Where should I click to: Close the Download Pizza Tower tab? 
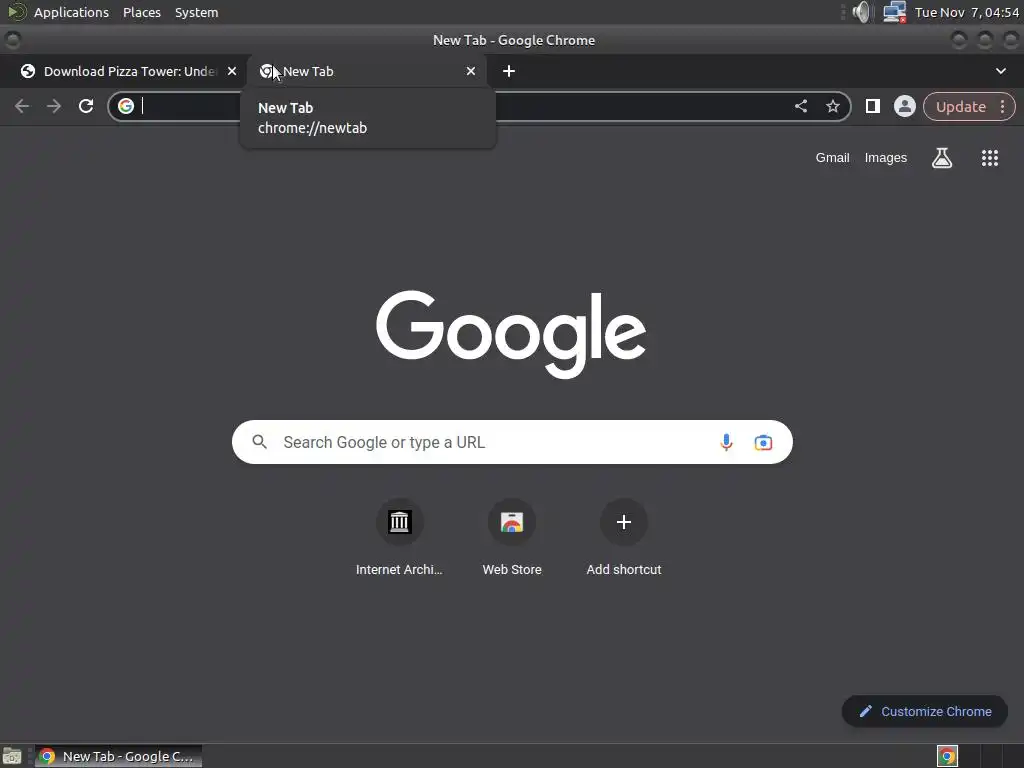(x=232, y=71)
